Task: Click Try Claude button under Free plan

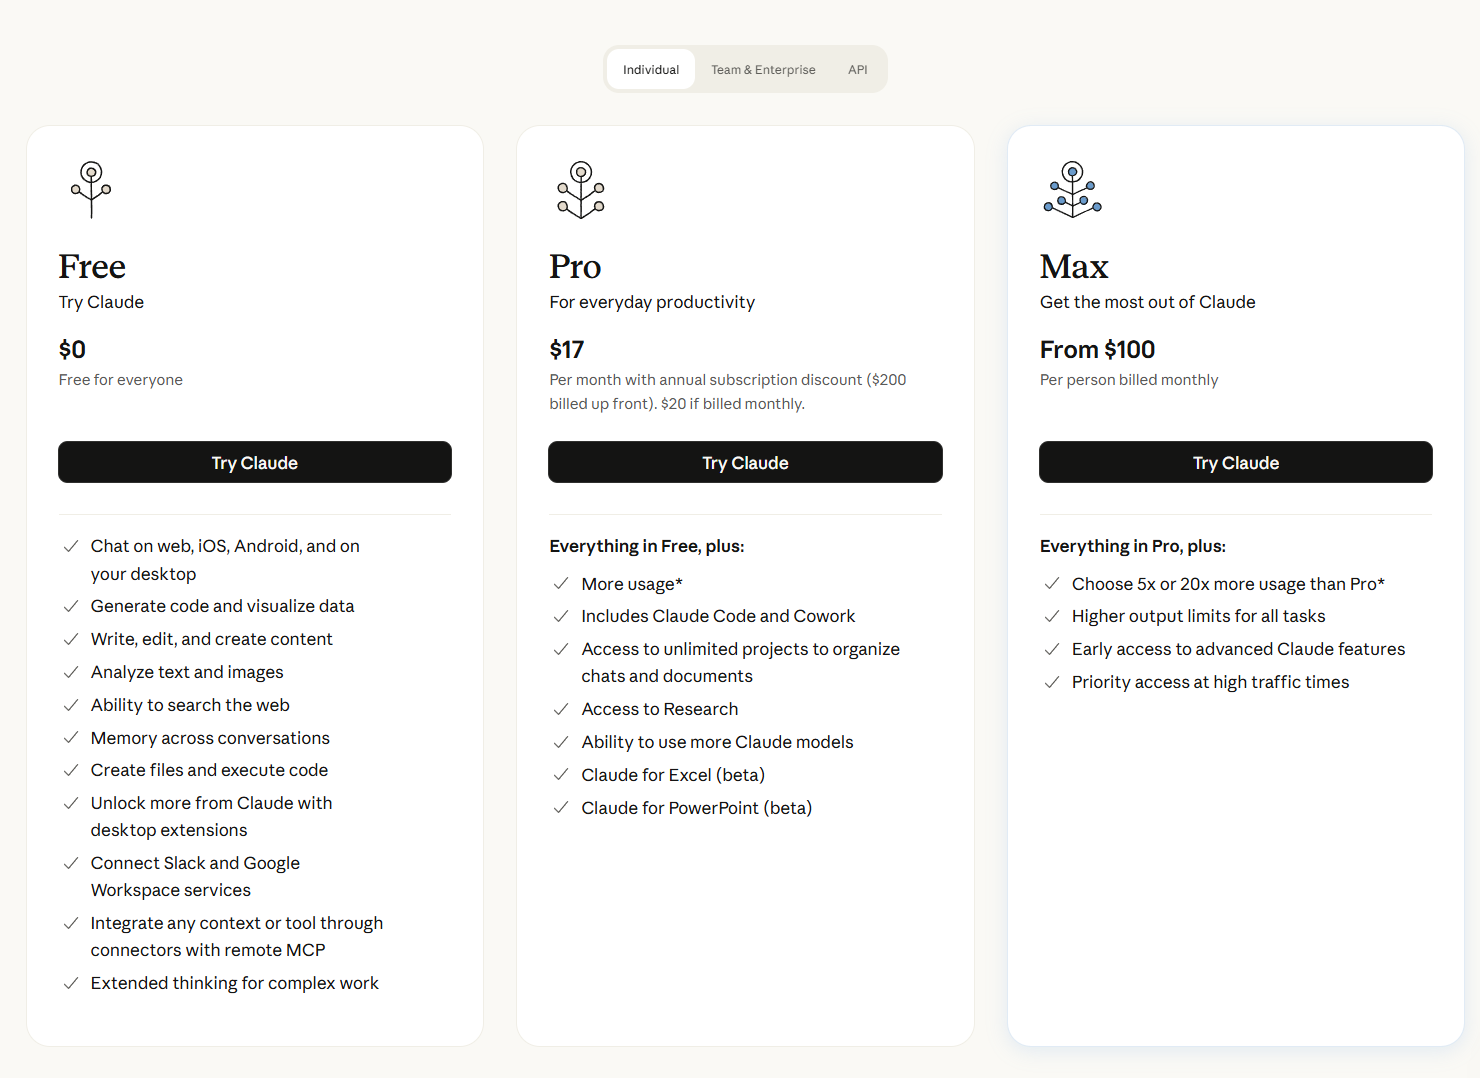Action: point(255,462)
